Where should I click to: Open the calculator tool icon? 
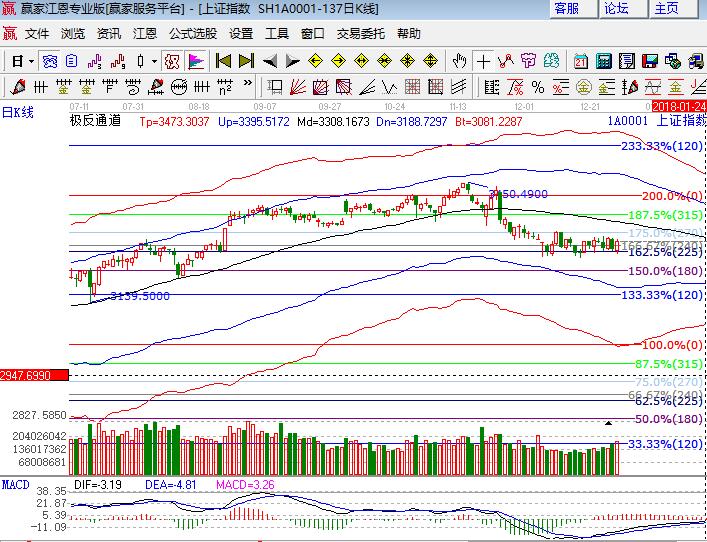pos(604,61)
